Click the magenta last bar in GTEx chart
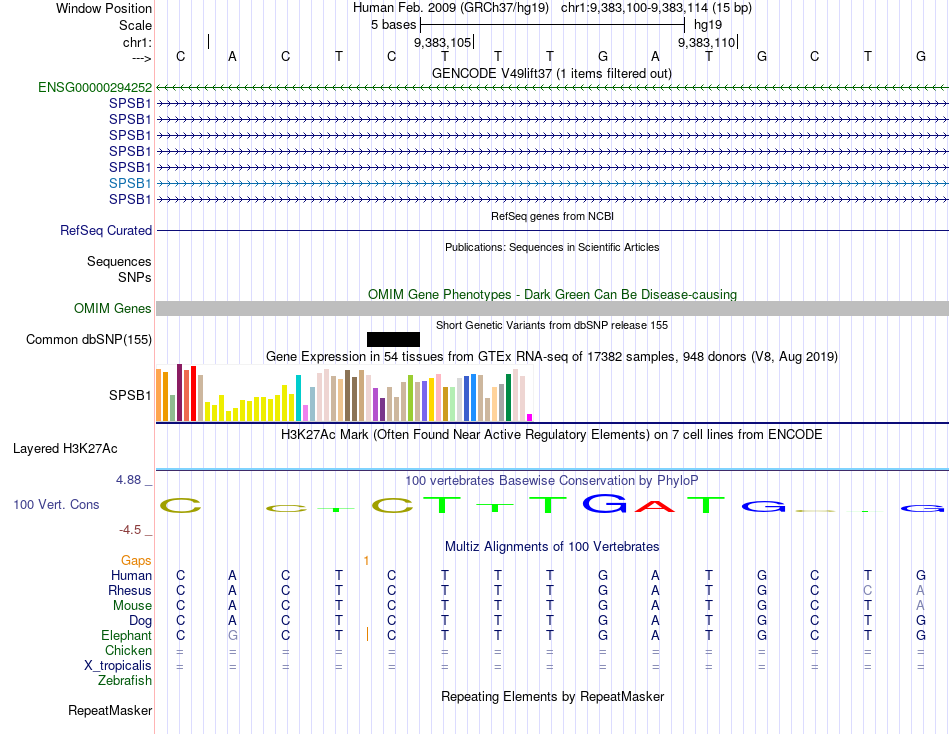Image resolution: width=950 pixels, height=734 pixels. pos(530,418)
